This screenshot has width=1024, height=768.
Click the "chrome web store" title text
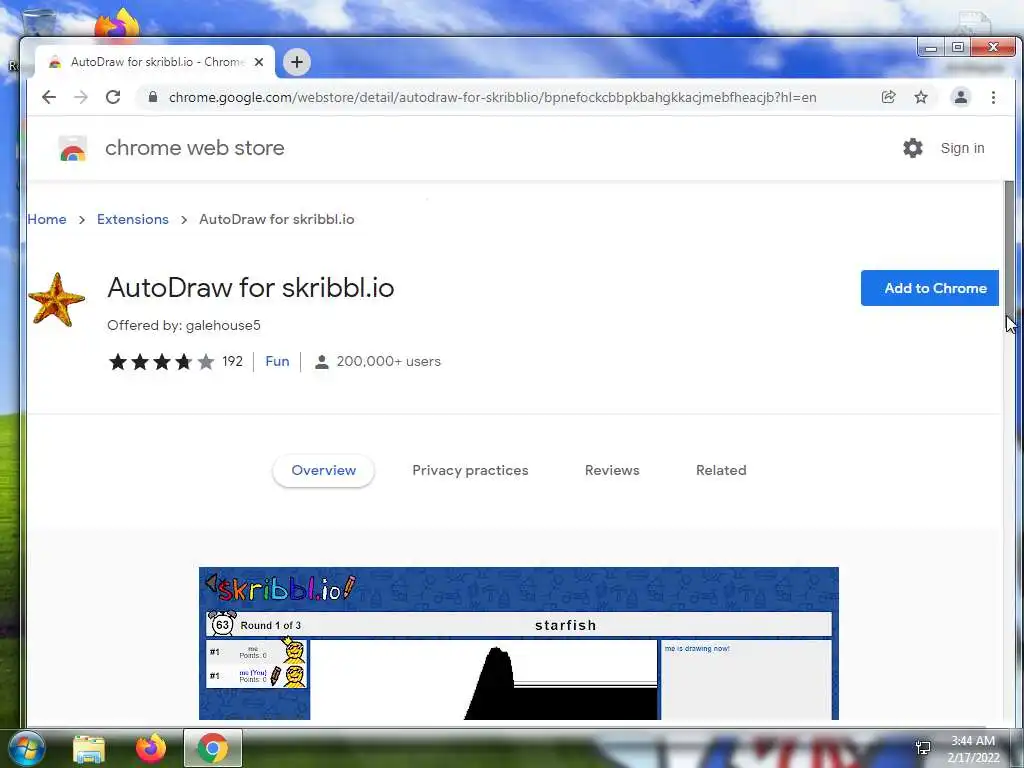195,148
